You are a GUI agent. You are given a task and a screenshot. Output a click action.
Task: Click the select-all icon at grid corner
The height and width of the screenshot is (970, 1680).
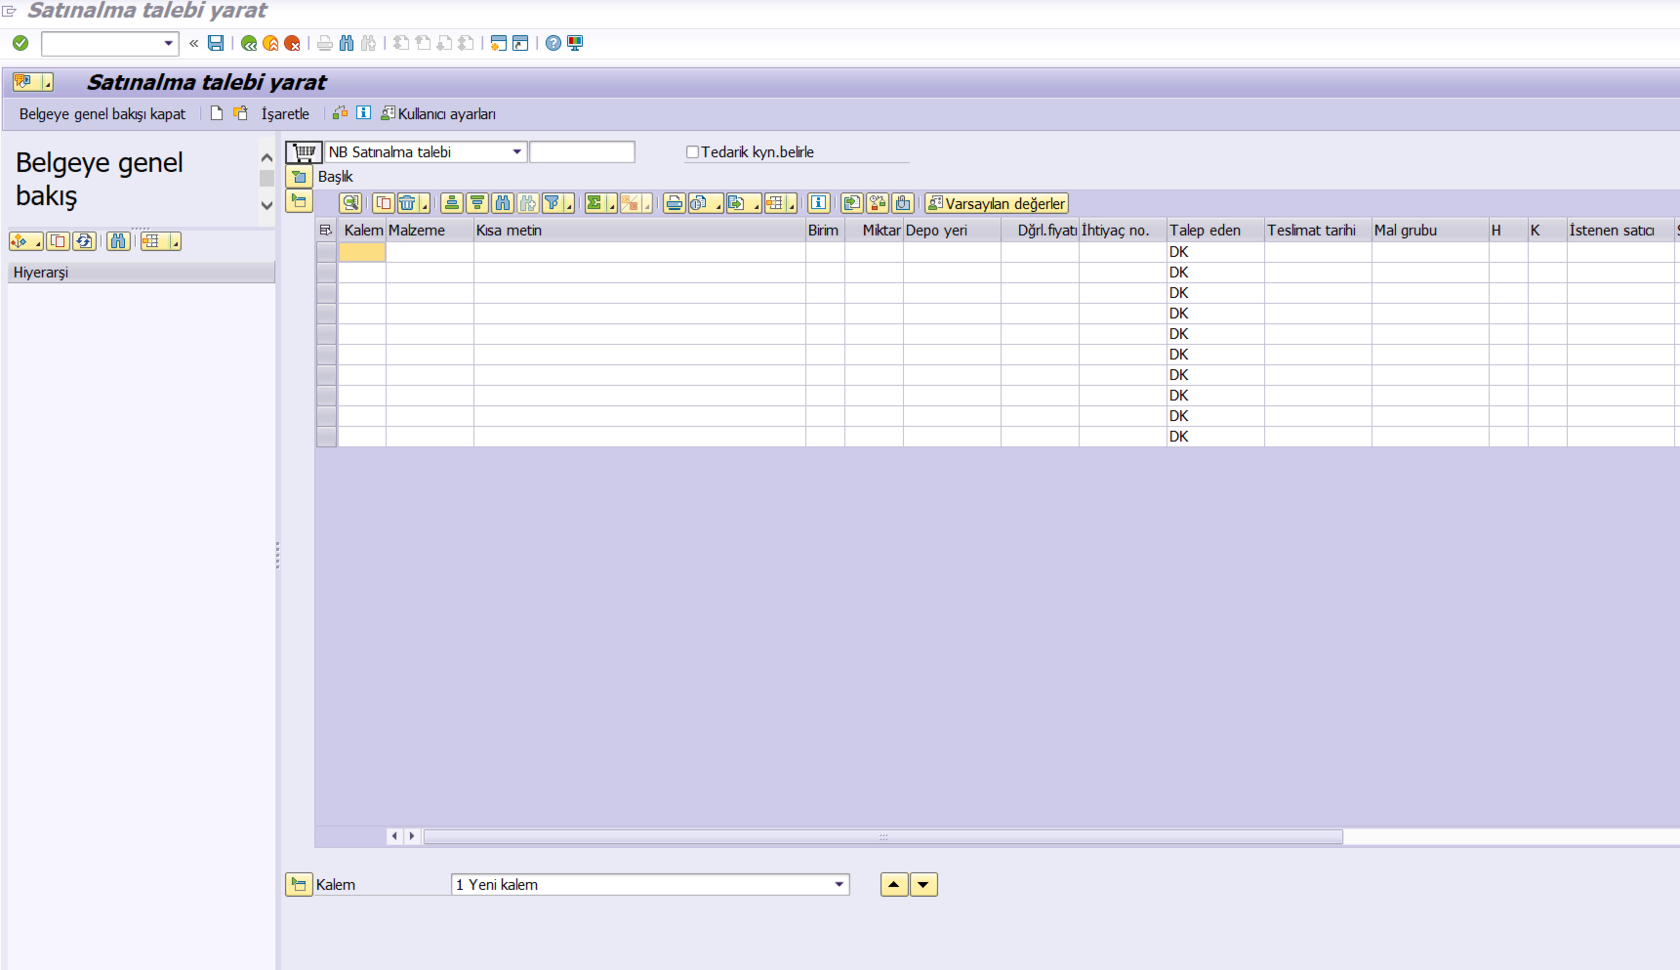326,230
